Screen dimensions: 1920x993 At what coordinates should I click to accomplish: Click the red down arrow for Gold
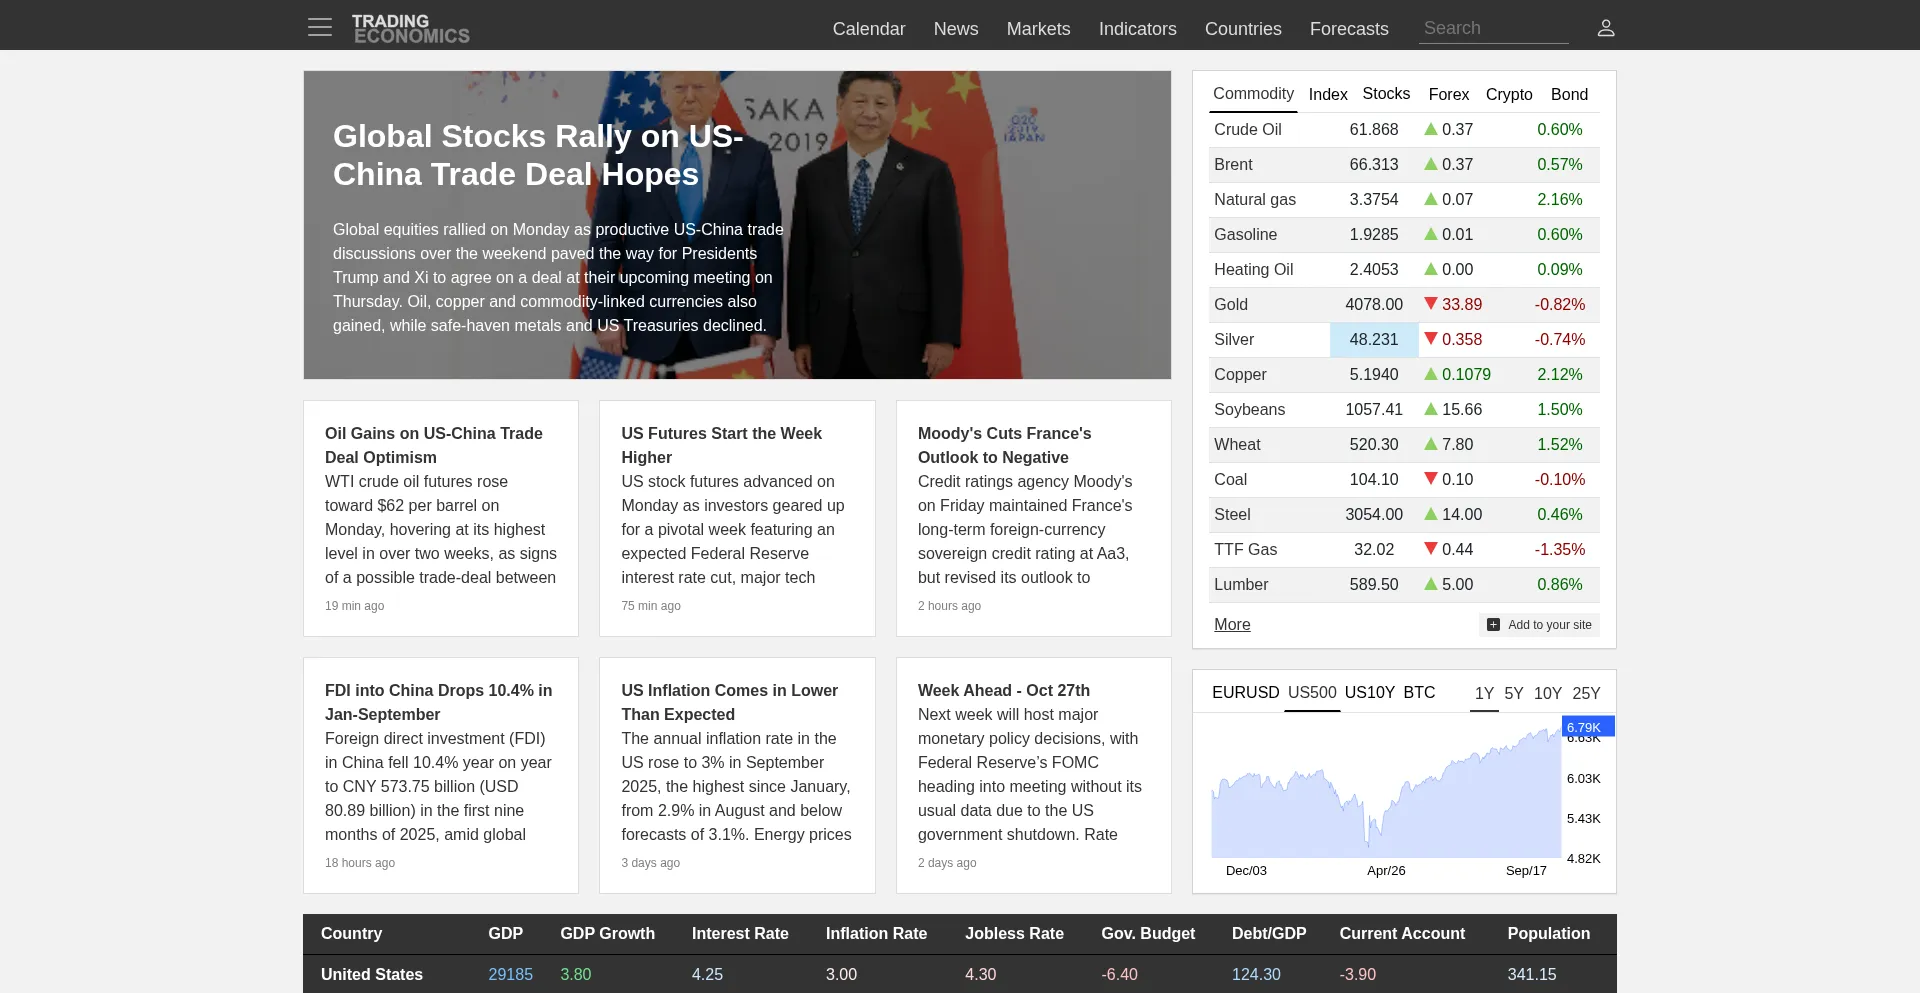tap(1431, 304)
